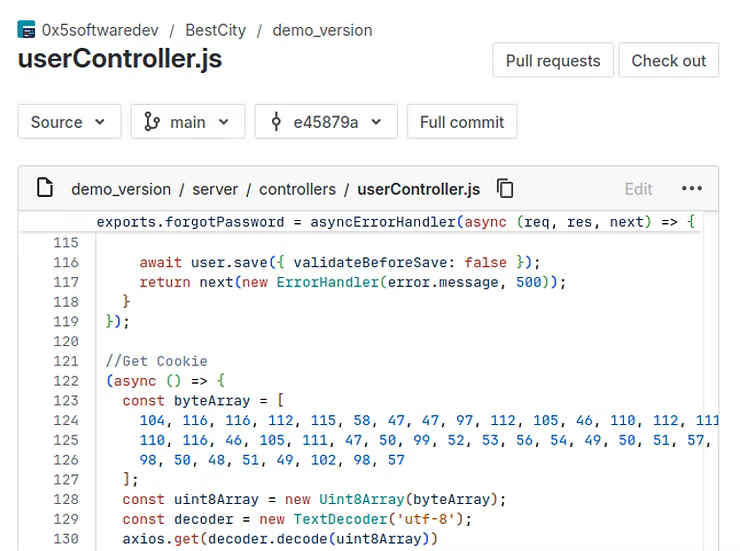Click the '//Get Cookie' comment line

pos(157,361)
